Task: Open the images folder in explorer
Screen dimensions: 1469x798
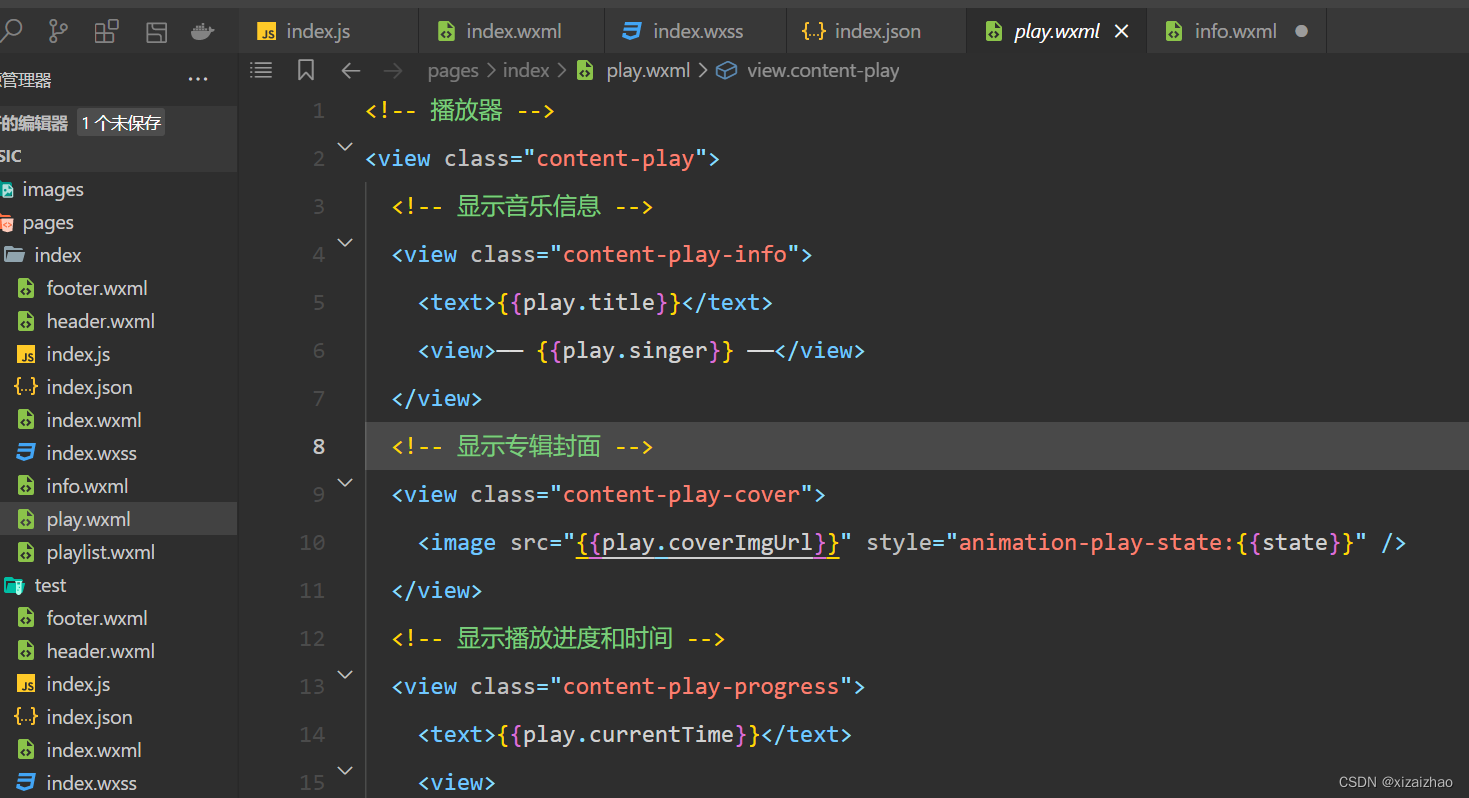Action: pyautogui.click(x=118, y=189)
